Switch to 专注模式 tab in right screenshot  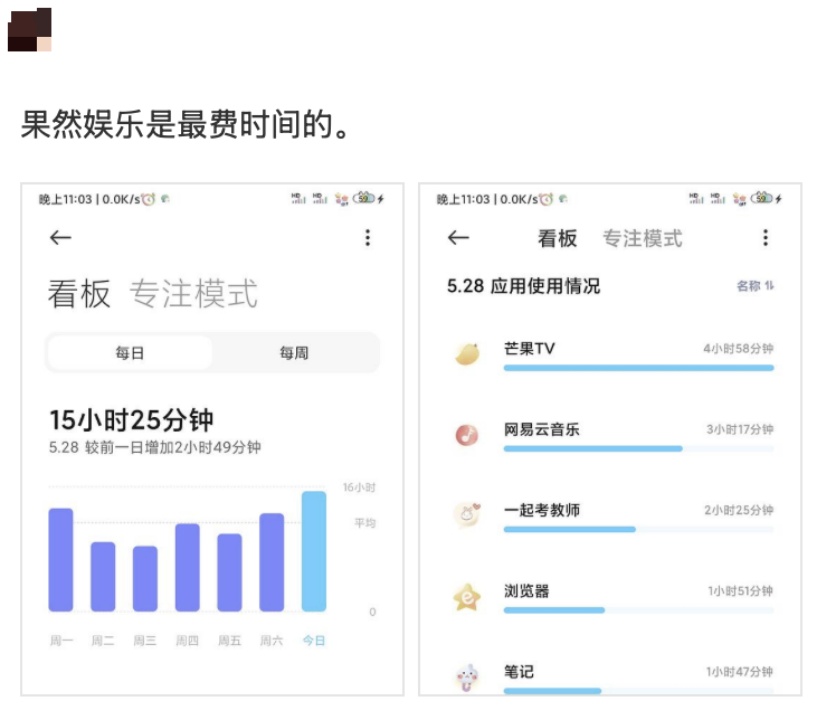642,238
